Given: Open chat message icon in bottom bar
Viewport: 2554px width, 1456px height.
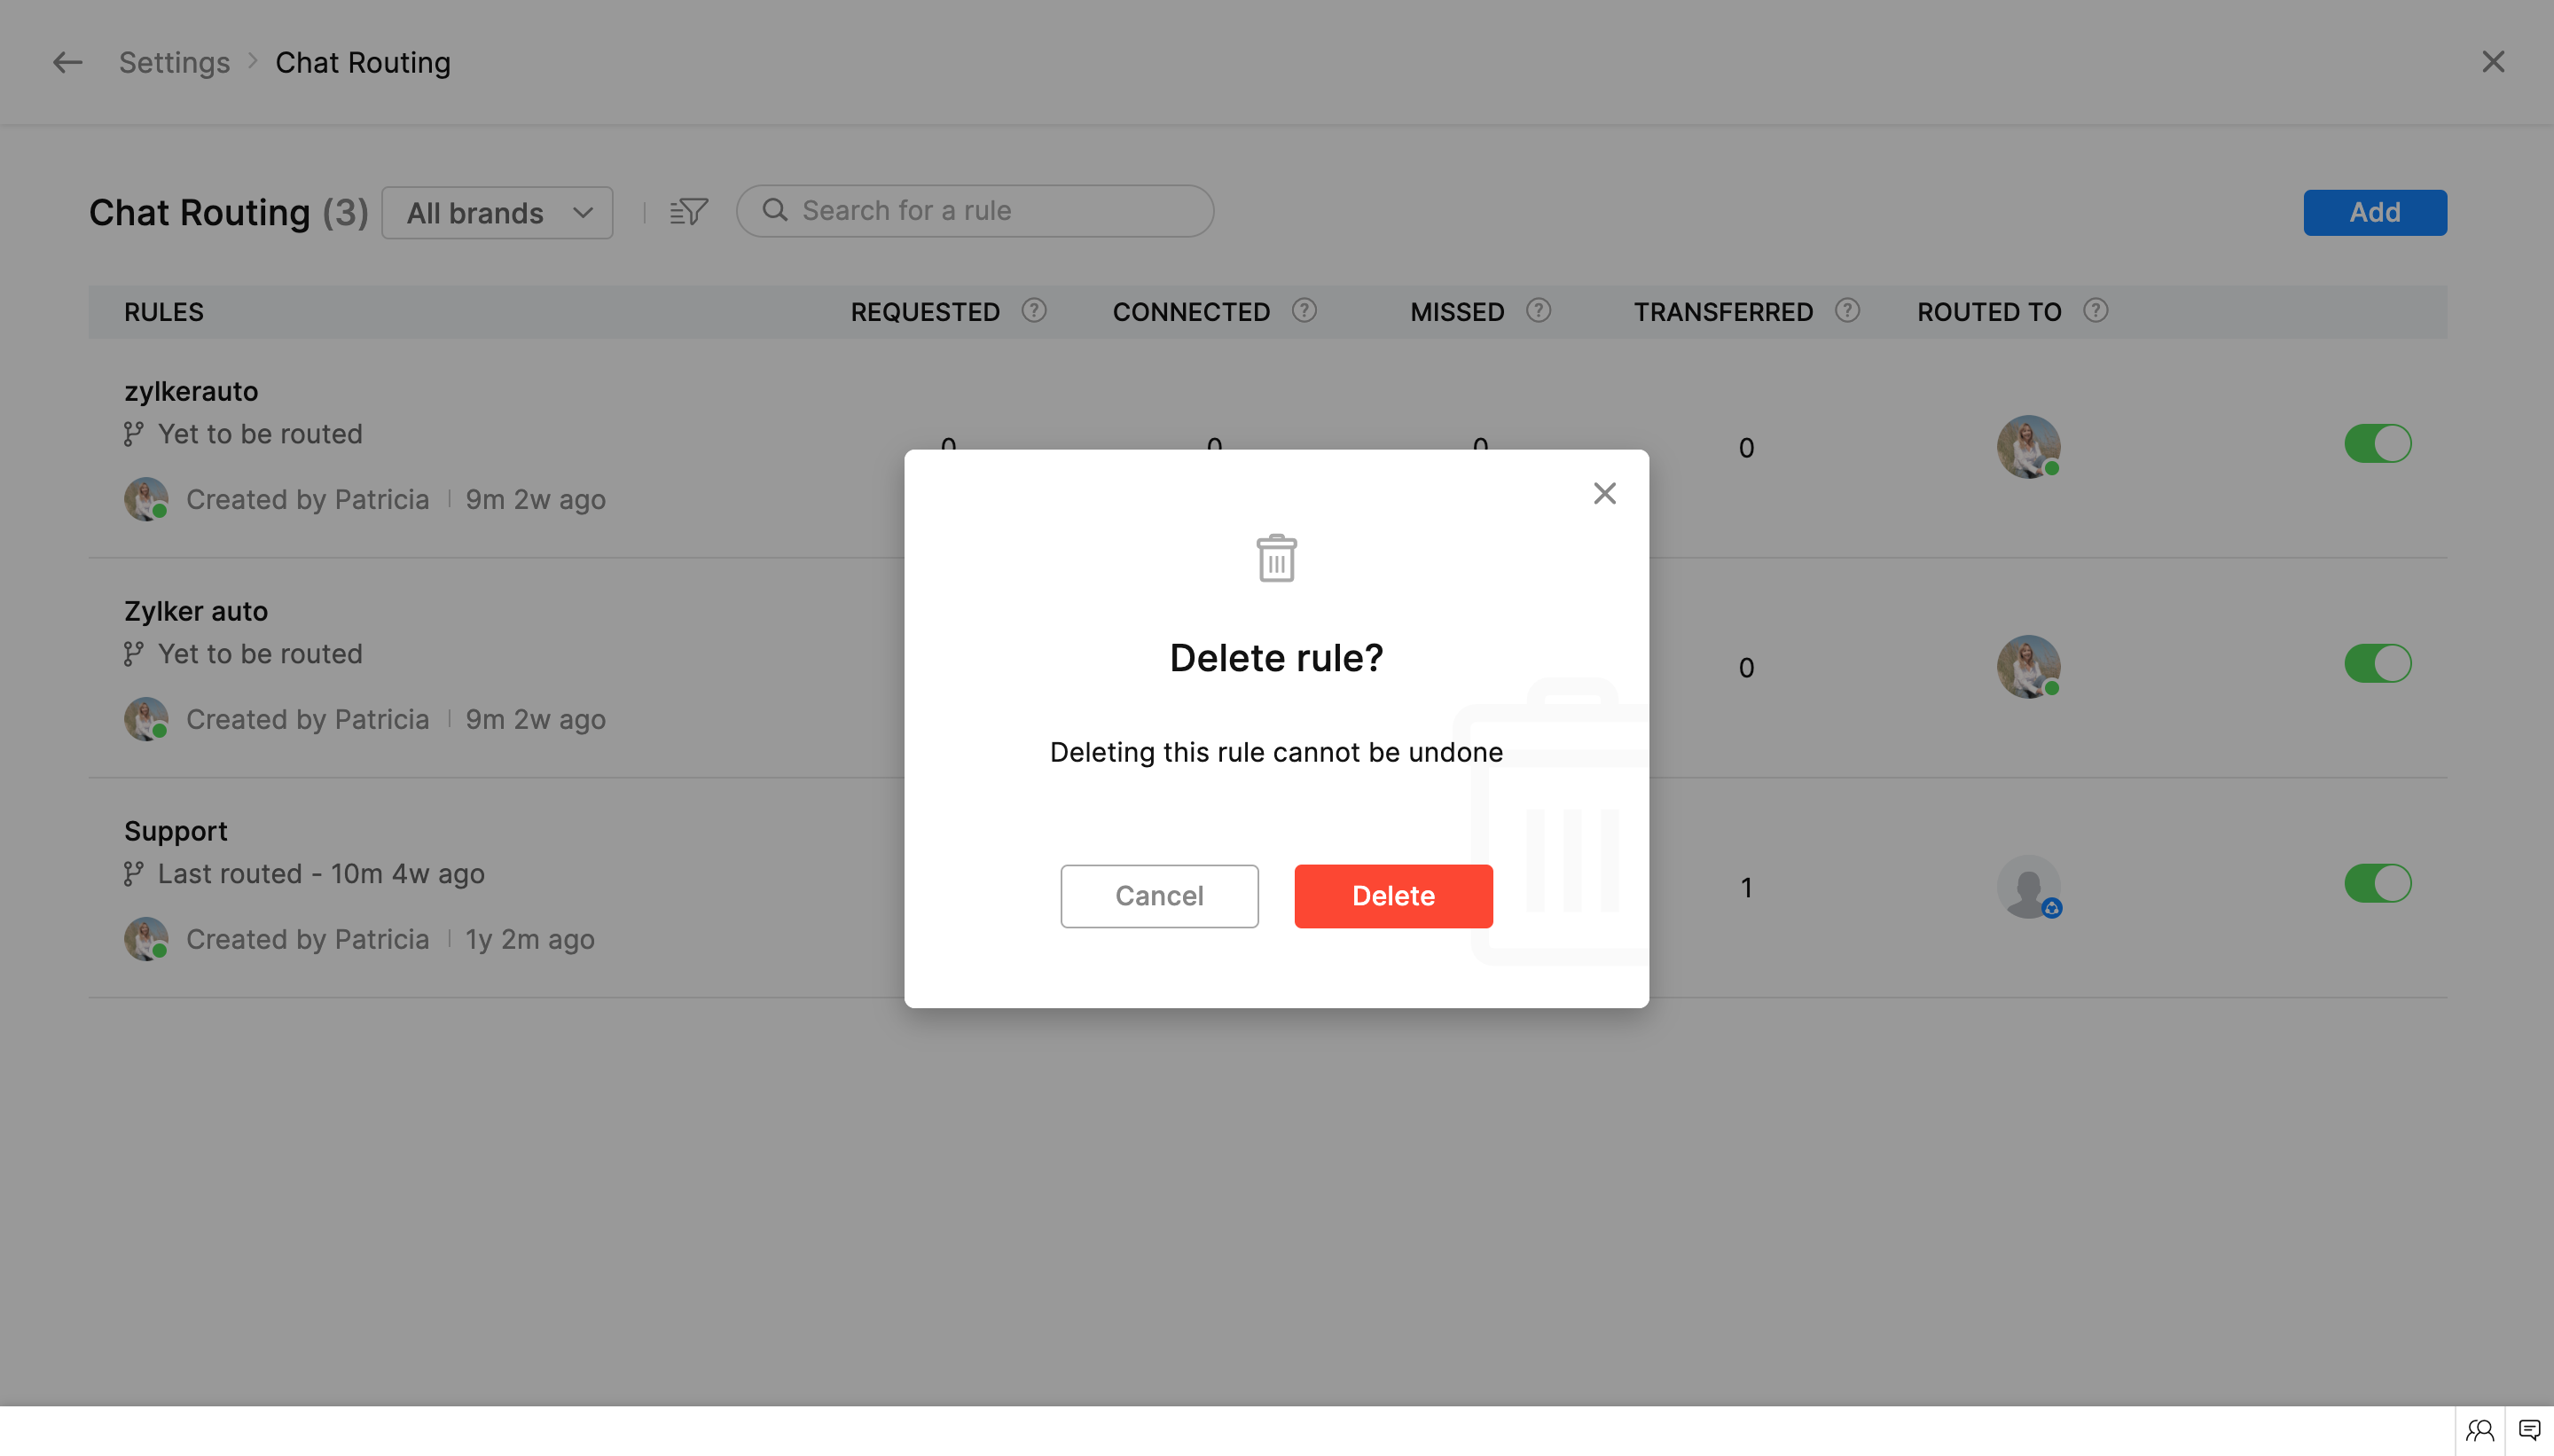Looking at the screenshot, I should coord(2529,1430).
